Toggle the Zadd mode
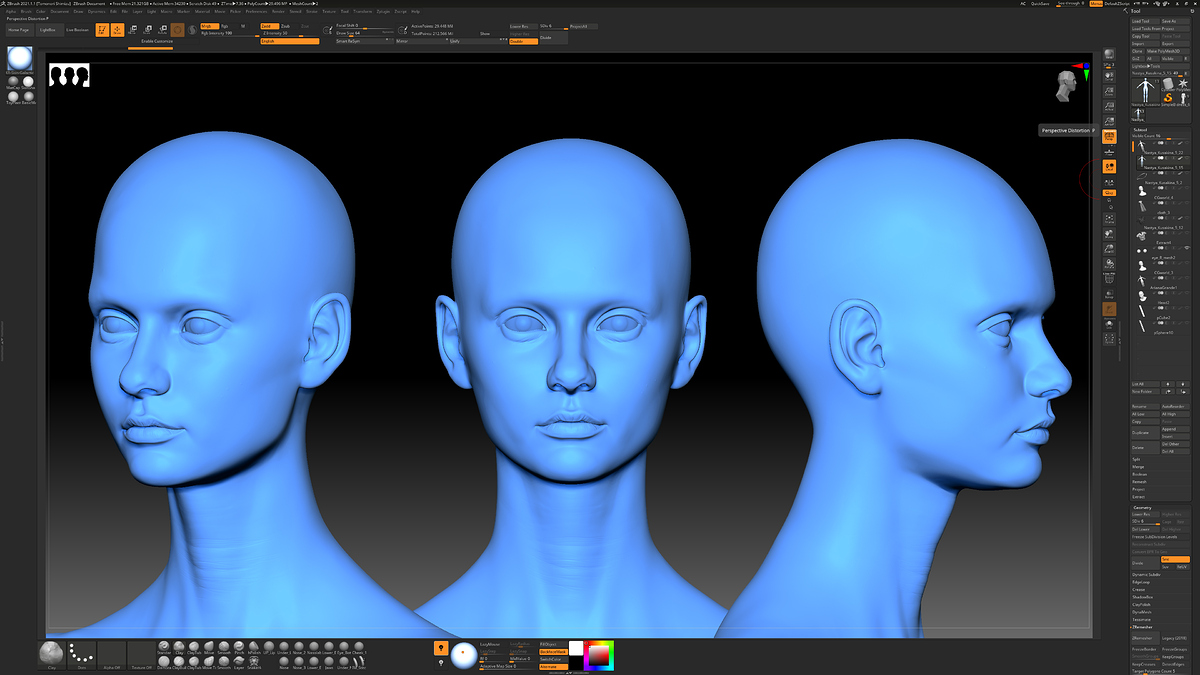1200x675 pixels. pyautogui.click(x=268, y=26)
